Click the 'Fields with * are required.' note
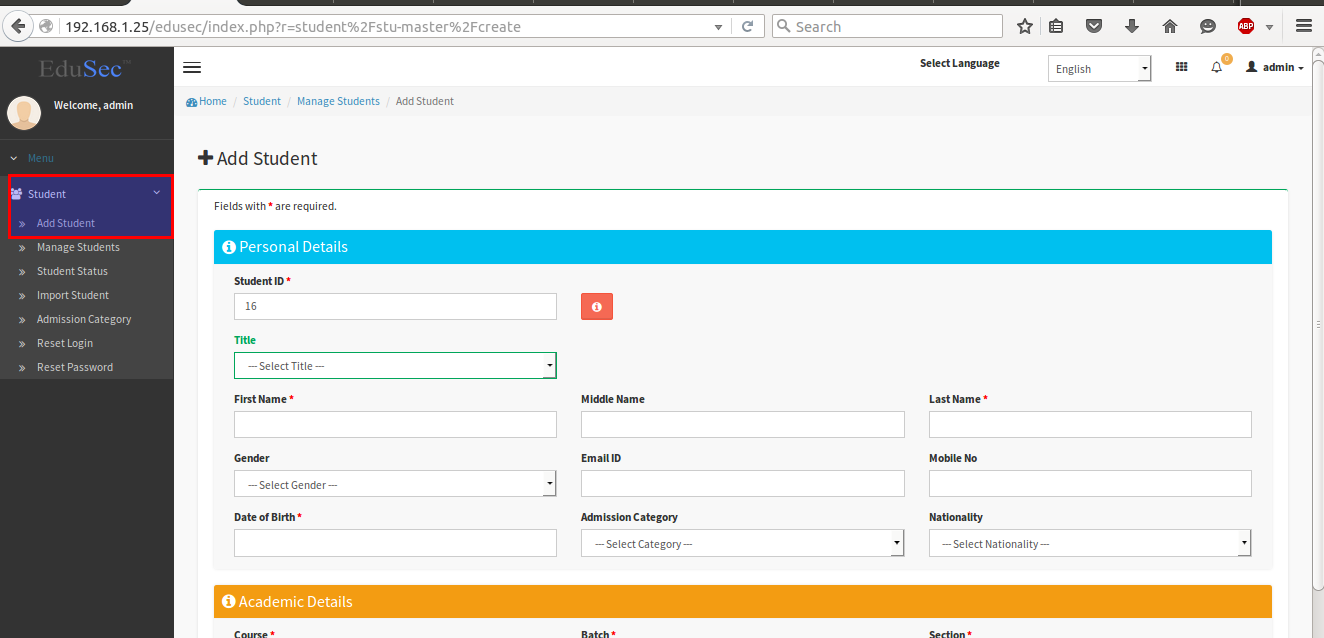Screen dimensions: 1324x638 [x=275, y=206]
